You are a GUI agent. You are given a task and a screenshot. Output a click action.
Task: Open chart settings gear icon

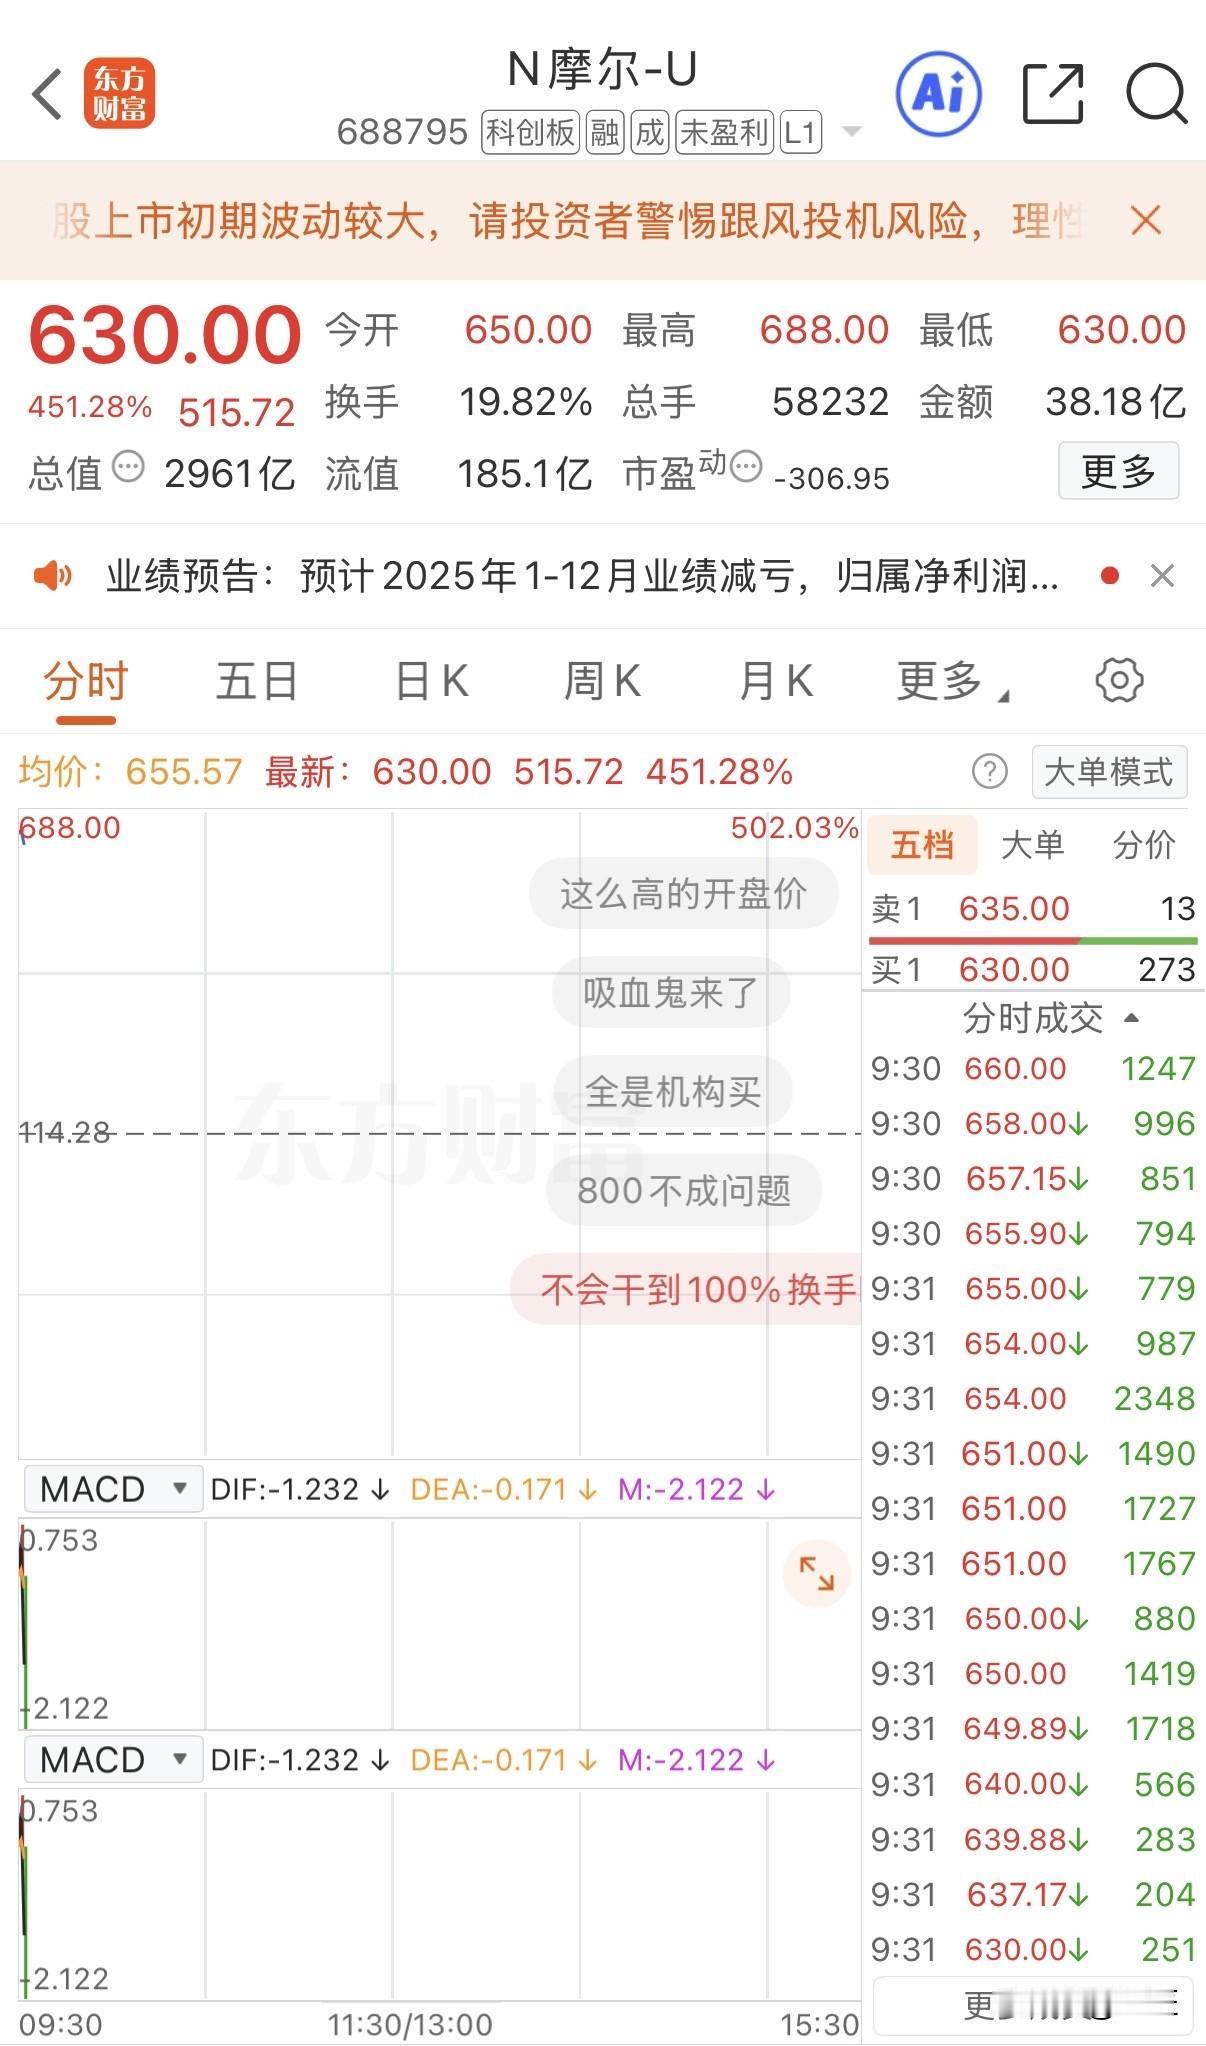pyautogui.click(x=1119, y=681)
